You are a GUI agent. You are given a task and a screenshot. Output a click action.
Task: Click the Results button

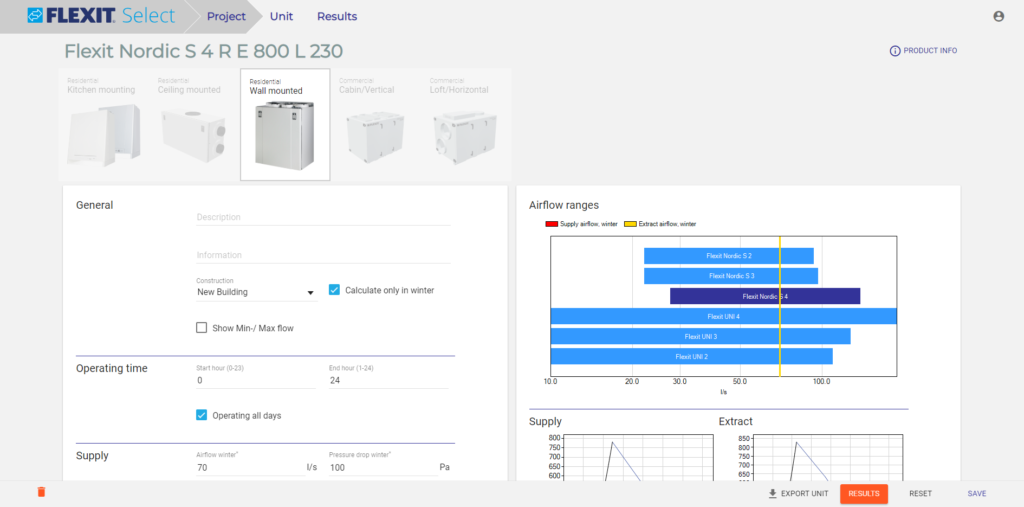pyautogui.click(x=863, y=493)
